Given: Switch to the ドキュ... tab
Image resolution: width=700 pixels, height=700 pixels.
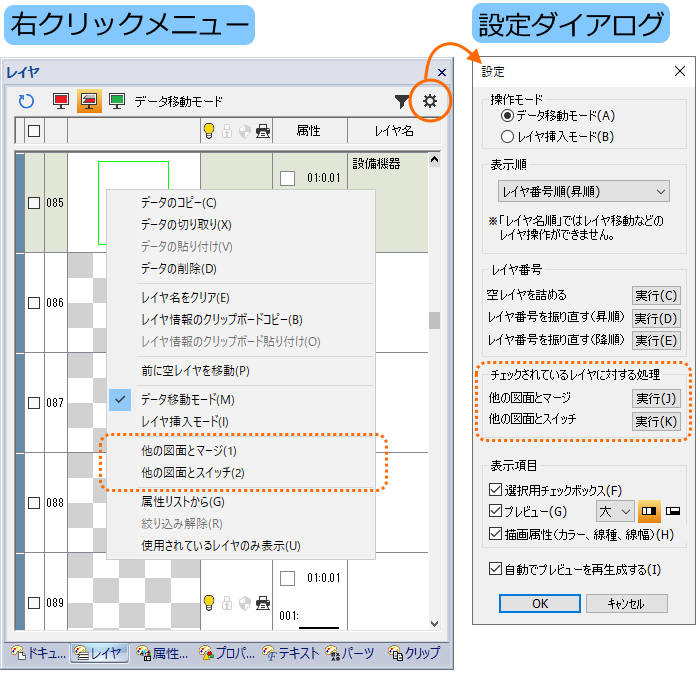Looking at the screenshot, I should pos(38,653).
